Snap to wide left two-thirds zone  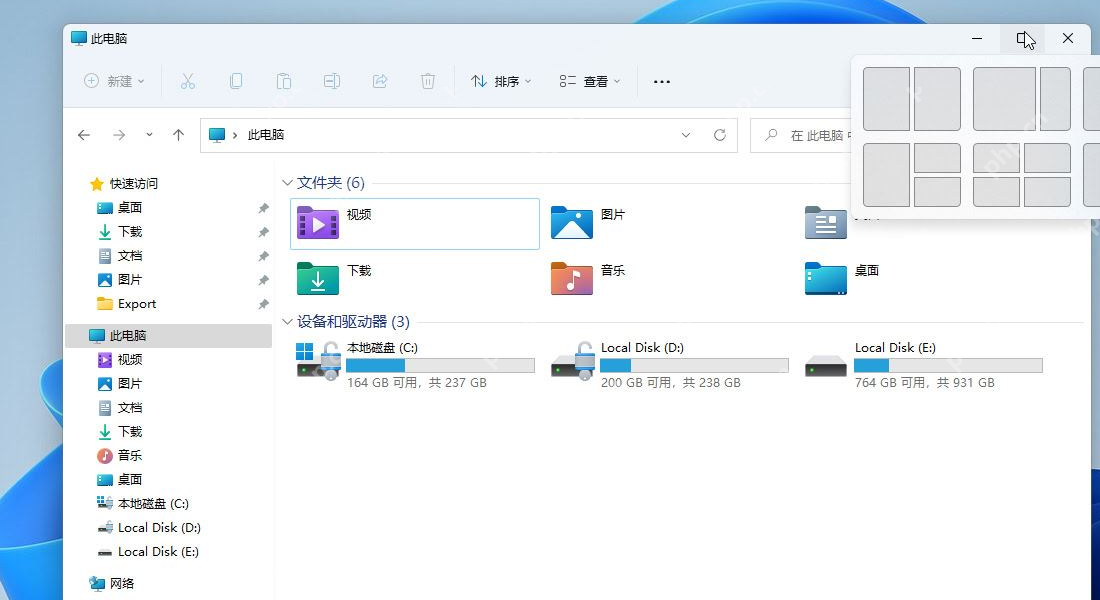(x=1004, y=99)
